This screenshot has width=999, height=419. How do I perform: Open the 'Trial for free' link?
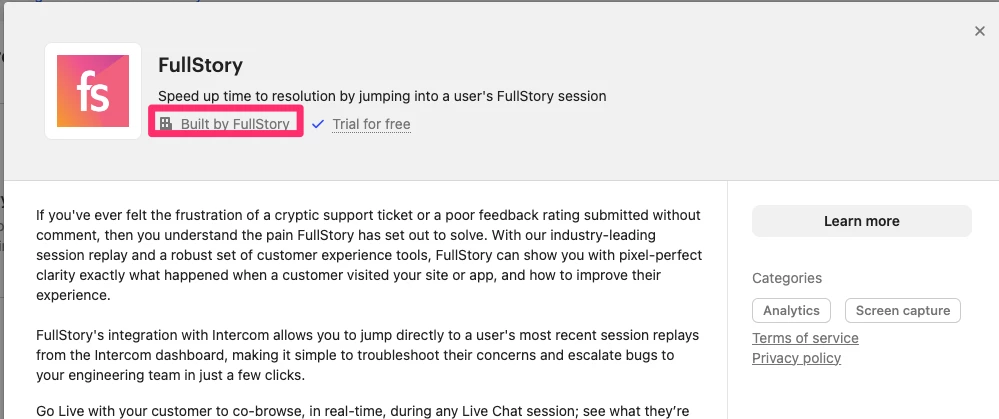tap(371, 124)
